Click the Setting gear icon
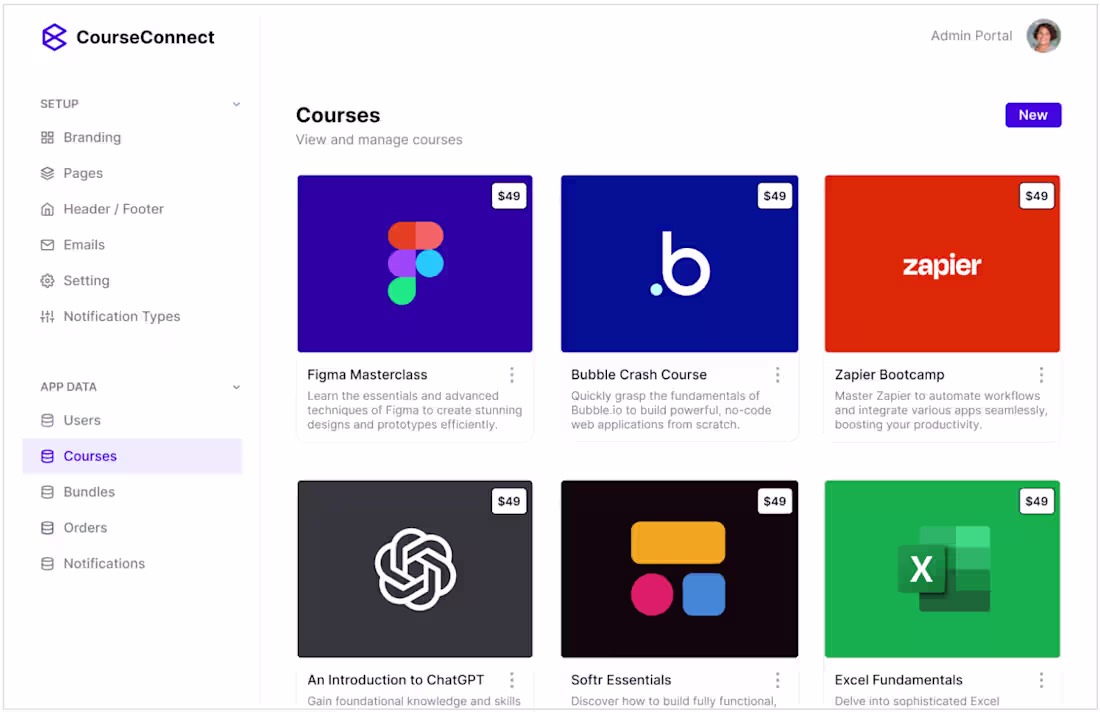Image resolution: width=1100 pixels, height=712 pixels. [x=47, y=281]
